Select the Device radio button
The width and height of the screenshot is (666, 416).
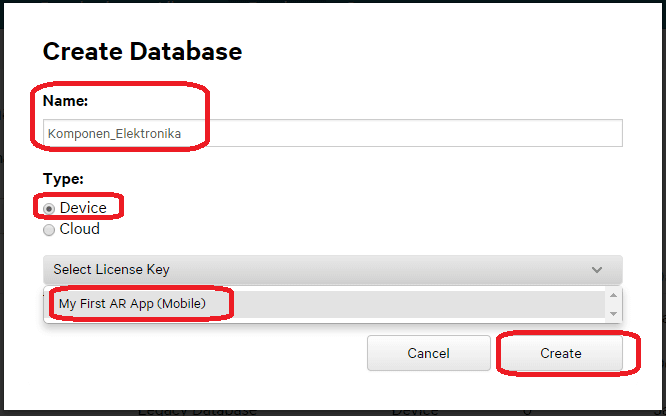tap(50, 208)
